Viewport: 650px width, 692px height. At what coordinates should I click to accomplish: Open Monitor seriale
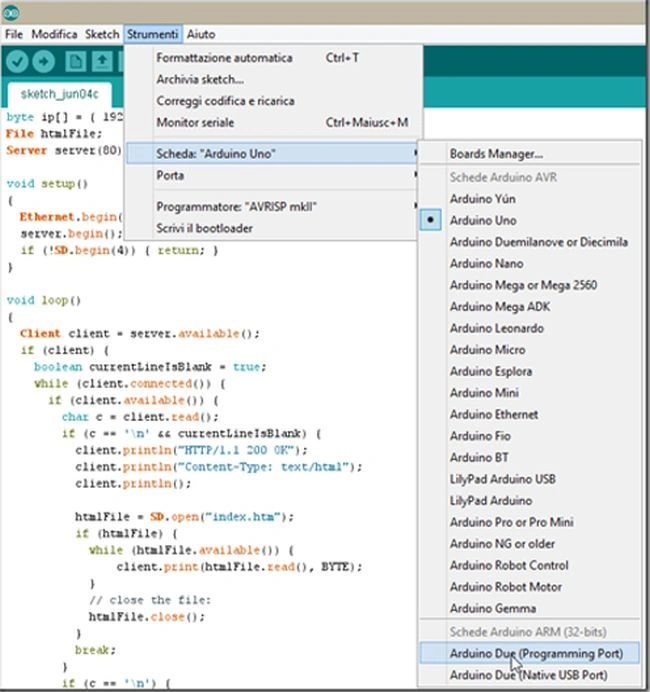point(272,123)
